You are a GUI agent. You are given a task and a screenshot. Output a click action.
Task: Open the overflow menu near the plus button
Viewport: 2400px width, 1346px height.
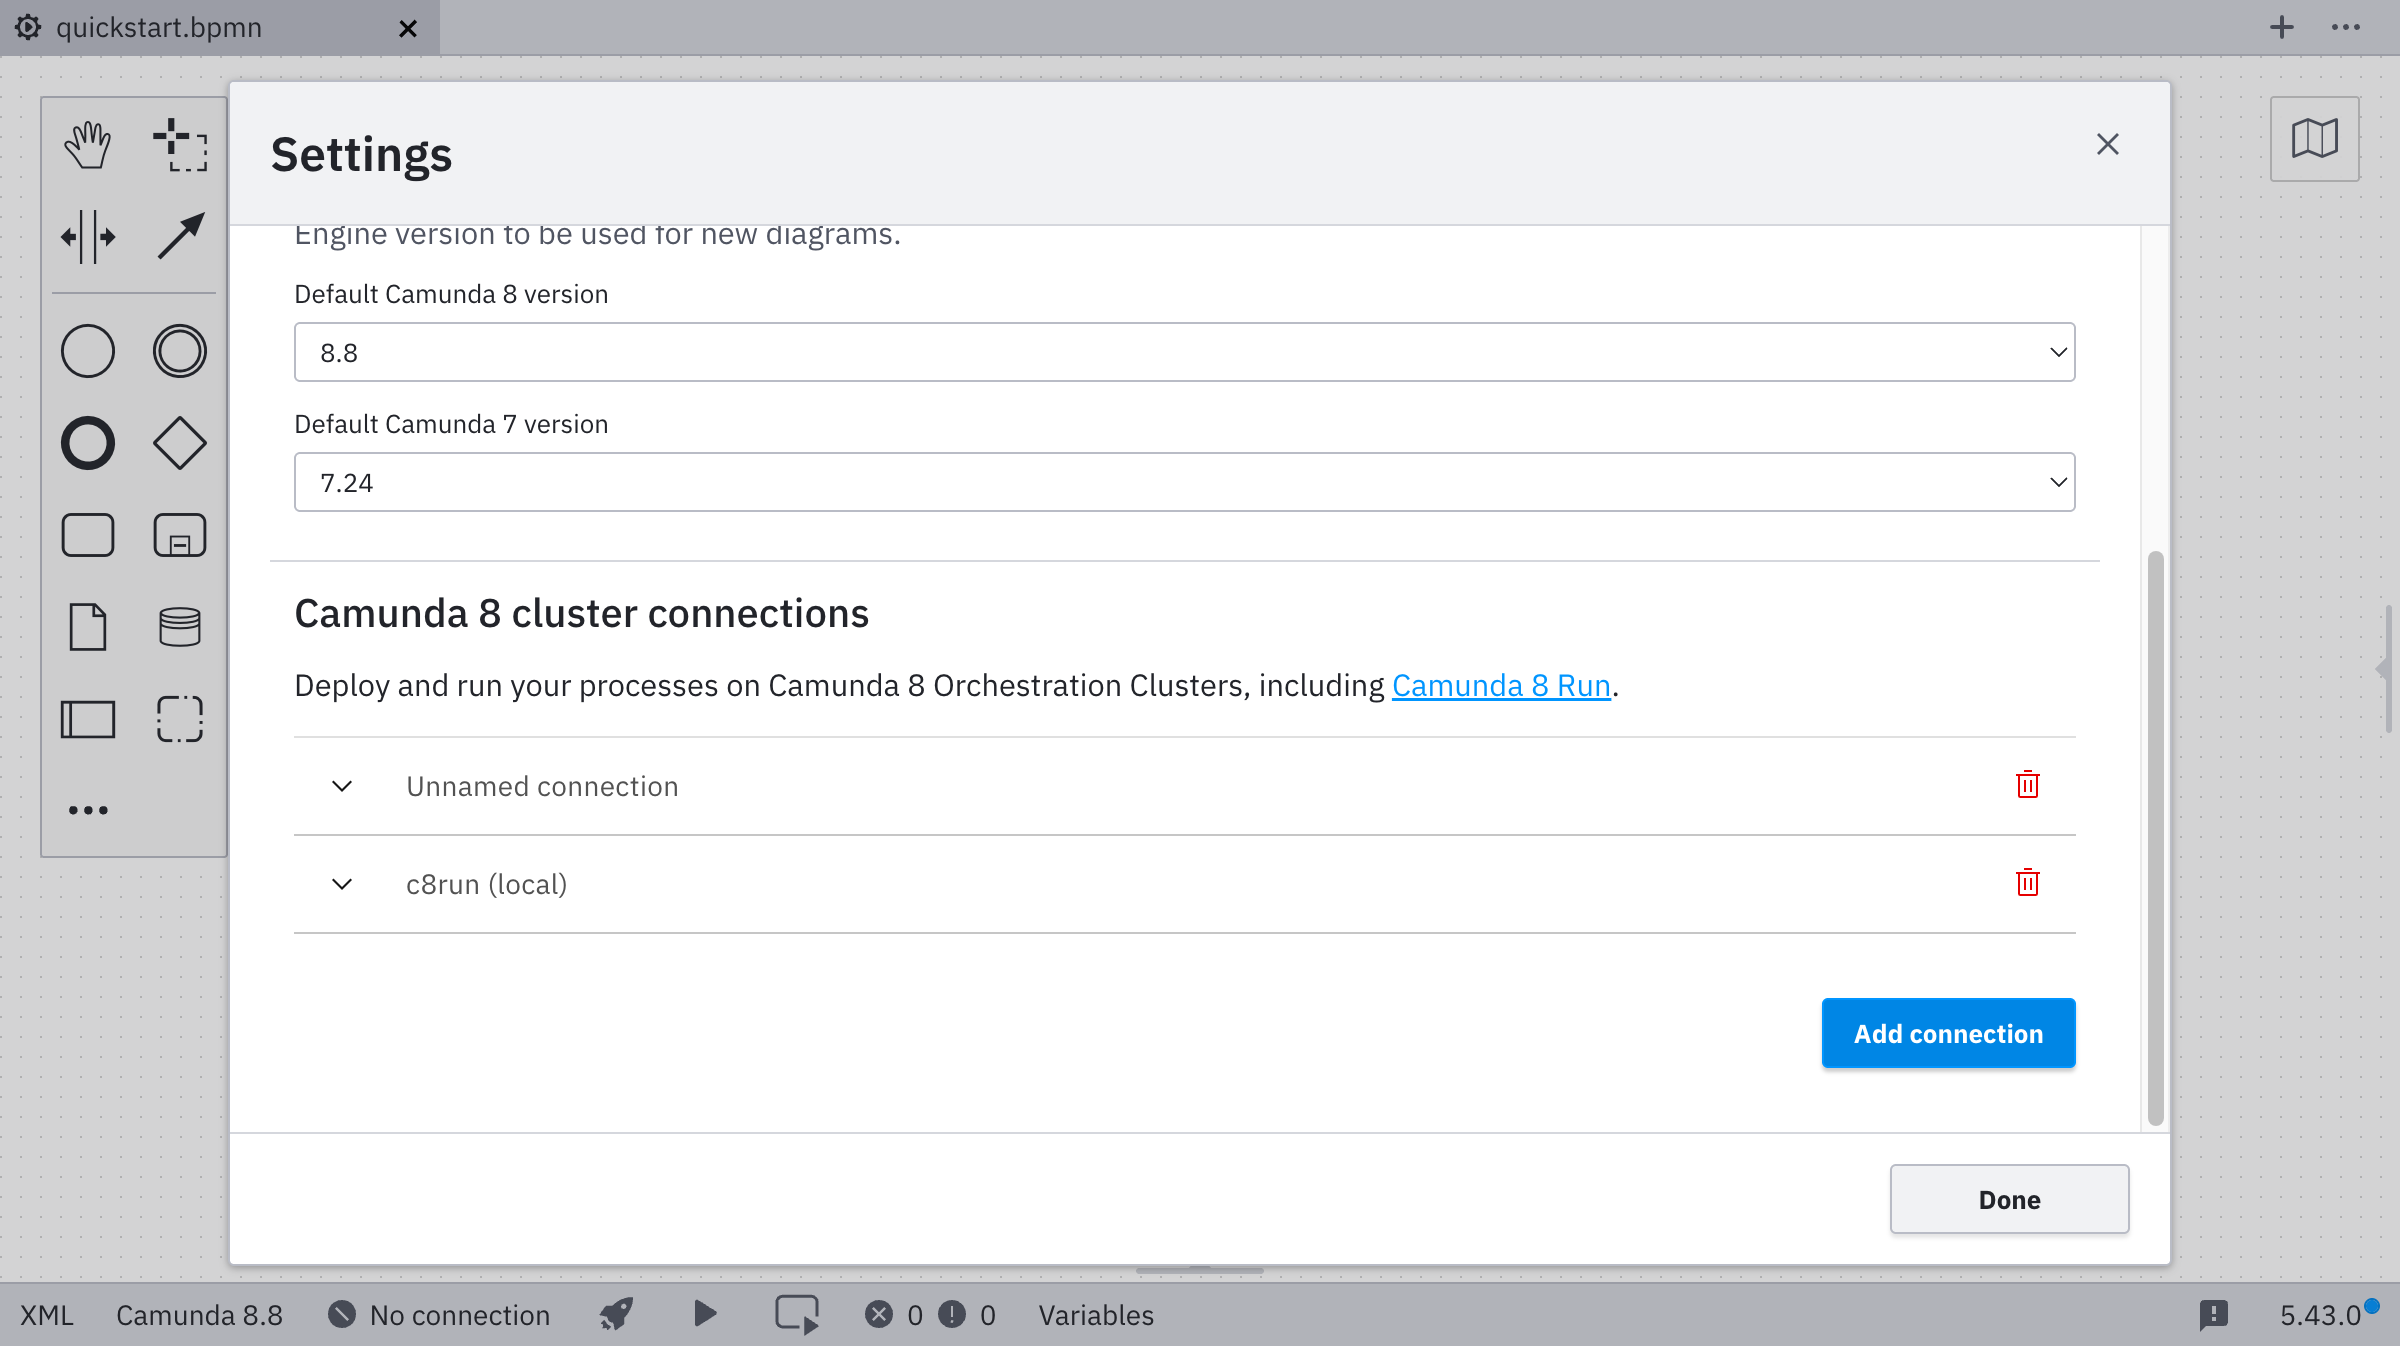click(2345, 27)
